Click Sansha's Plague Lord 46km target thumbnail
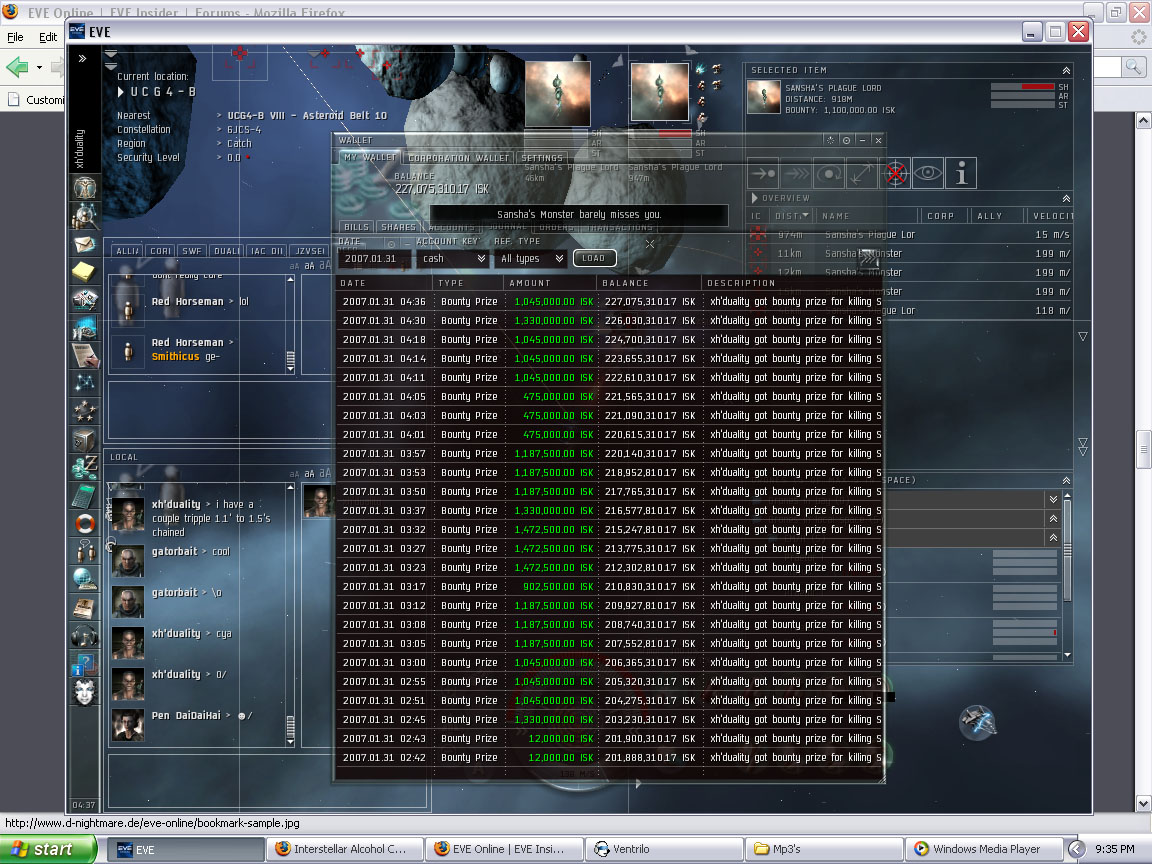Image resolution: width=1152 pixels, height=864 pixels. pyautogui.click(x=558, y=93)
